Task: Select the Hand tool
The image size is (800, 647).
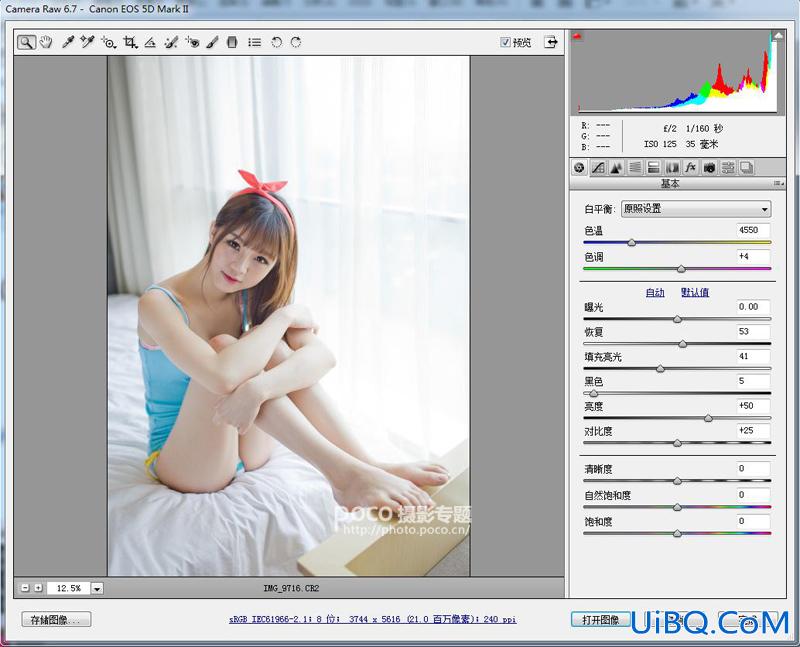Action: coord(46,42)
